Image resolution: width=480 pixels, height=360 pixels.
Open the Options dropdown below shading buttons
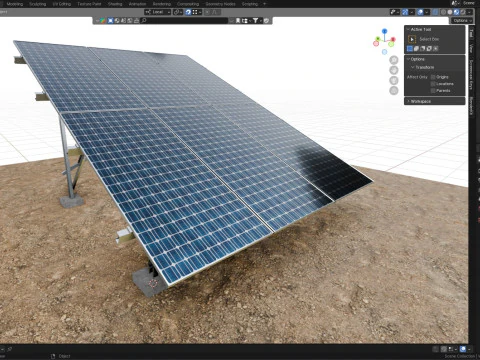click(x=462, y=21)
